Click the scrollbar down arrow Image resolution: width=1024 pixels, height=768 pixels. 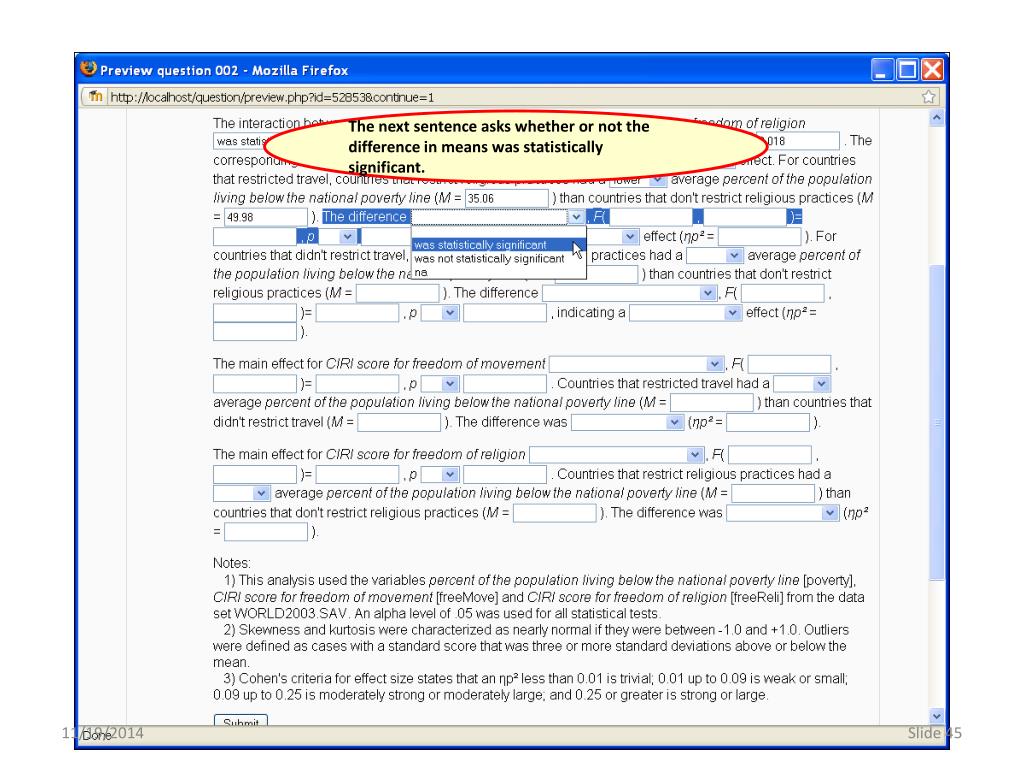[936, 716]
